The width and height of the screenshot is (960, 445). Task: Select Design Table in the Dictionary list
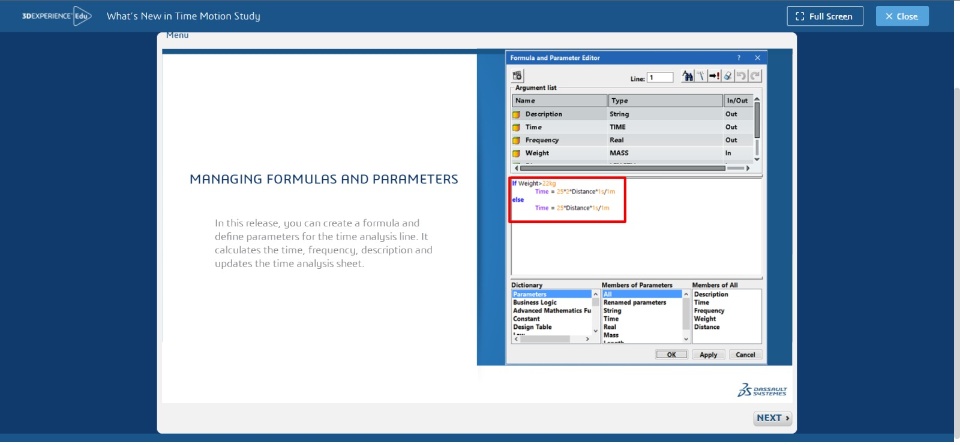532,327
